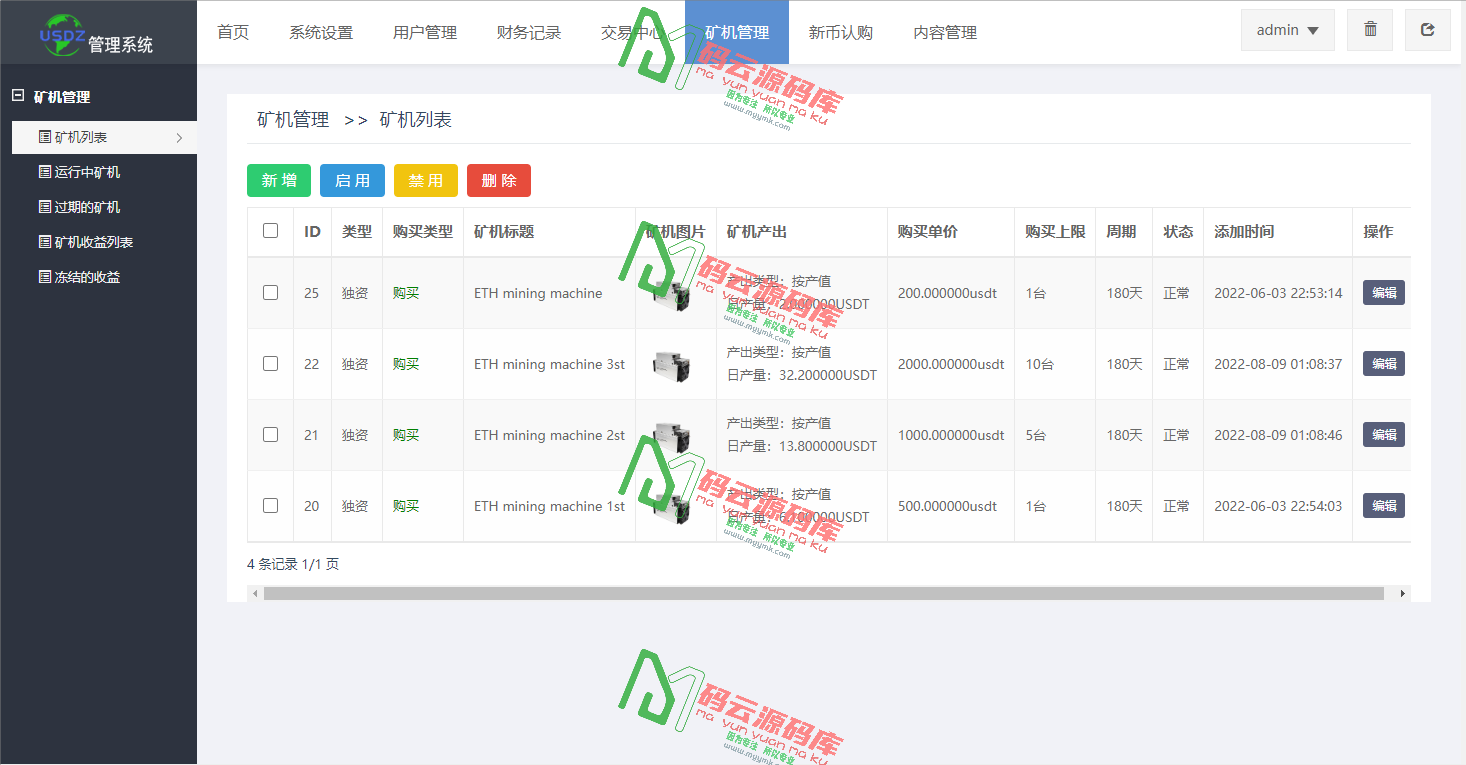The image size is (1466, 765).
Task: Open 冻结的收益 from the sidebar
Action: tap(80, 276)
